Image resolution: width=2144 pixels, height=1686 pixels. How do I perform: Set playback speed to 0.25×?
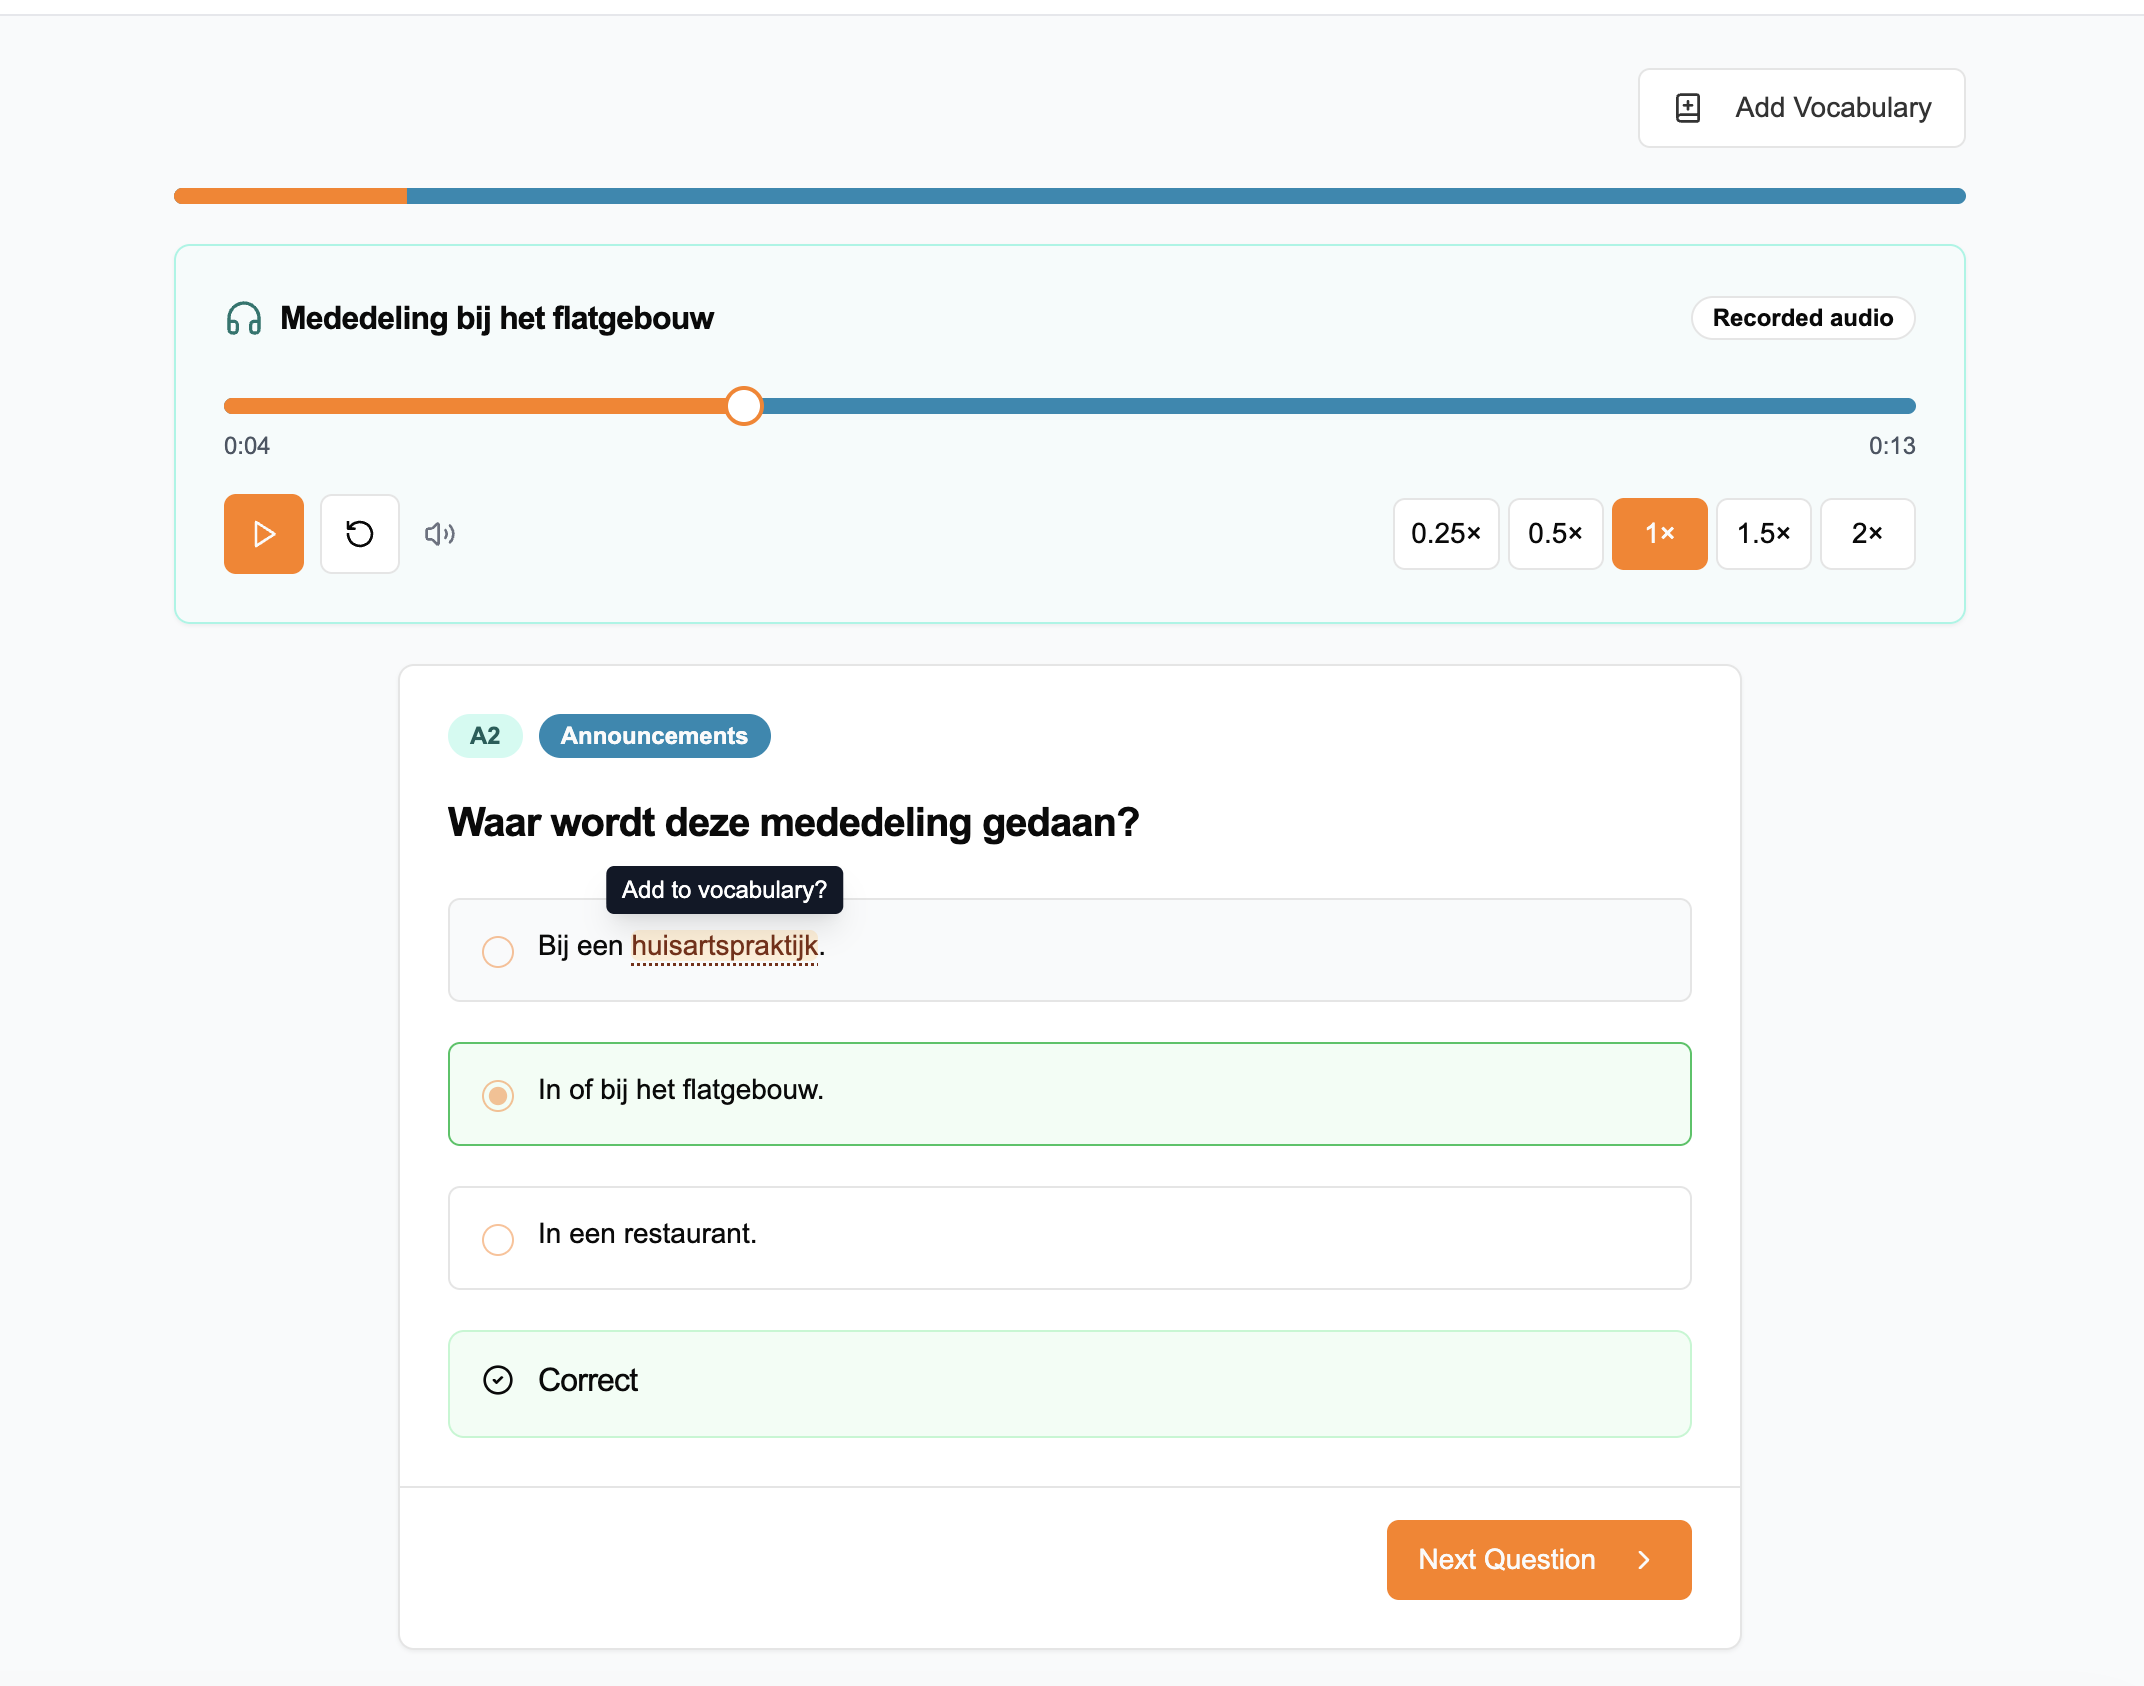[x=1446, y=534]
